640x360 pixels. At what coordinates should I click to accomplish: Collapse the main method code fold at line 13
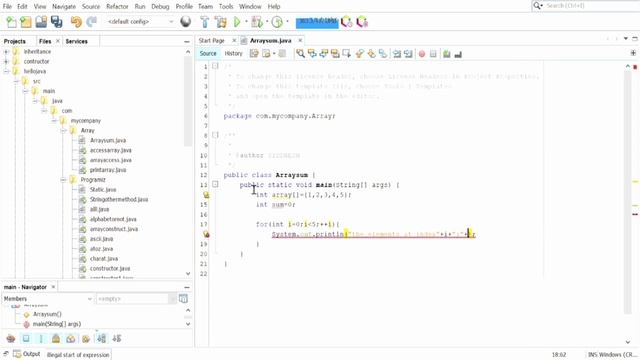[215, 184]
